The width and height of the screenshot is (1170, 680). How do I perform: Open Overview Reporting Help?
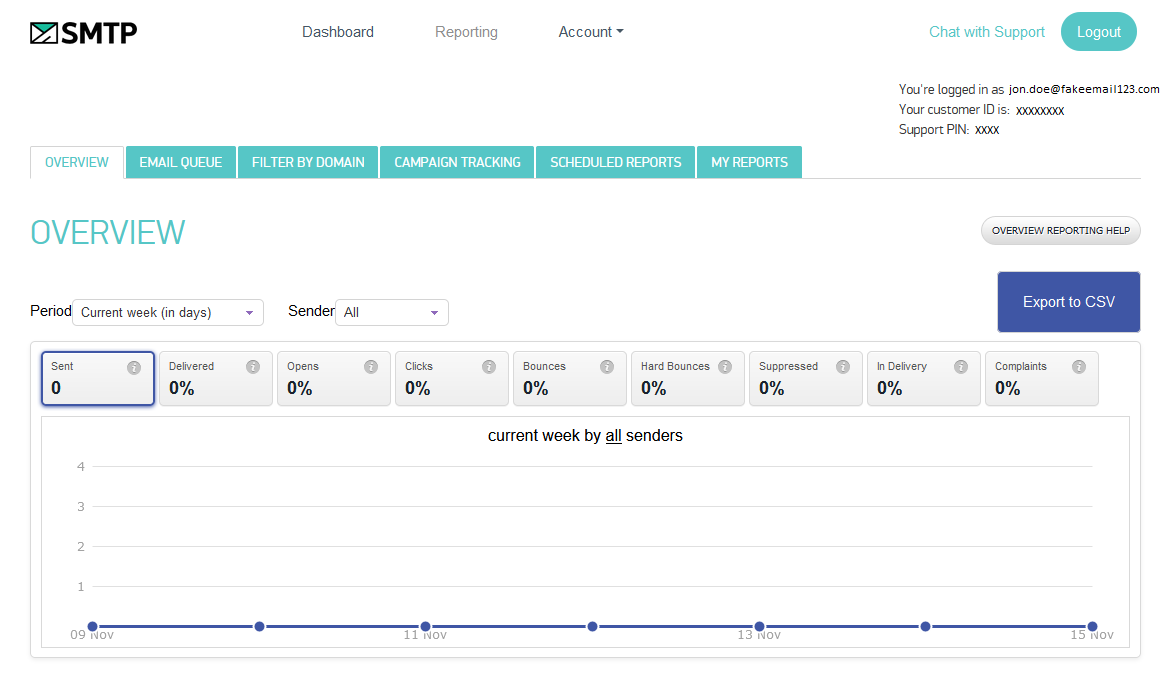[1060, 230]
